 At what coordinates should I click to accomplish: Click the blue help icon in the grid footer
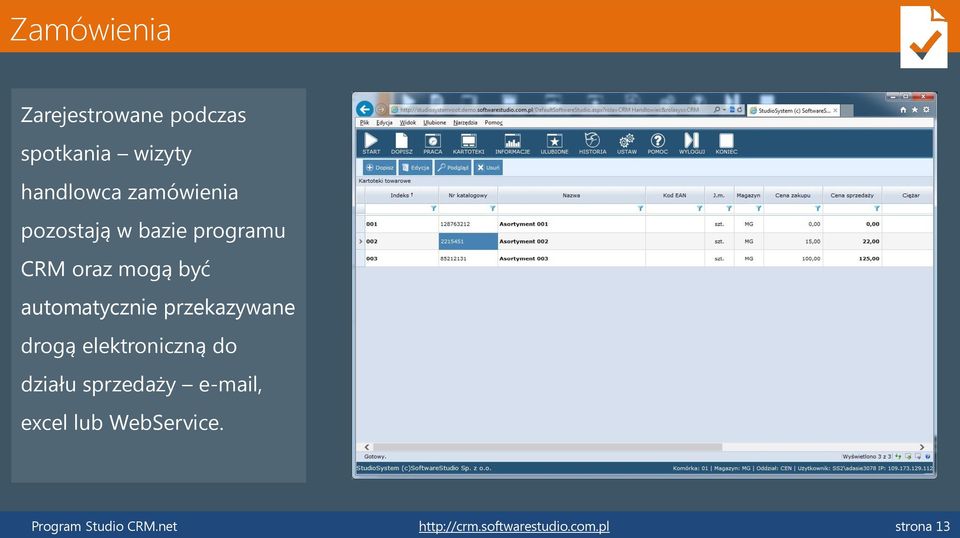point(928,457)
